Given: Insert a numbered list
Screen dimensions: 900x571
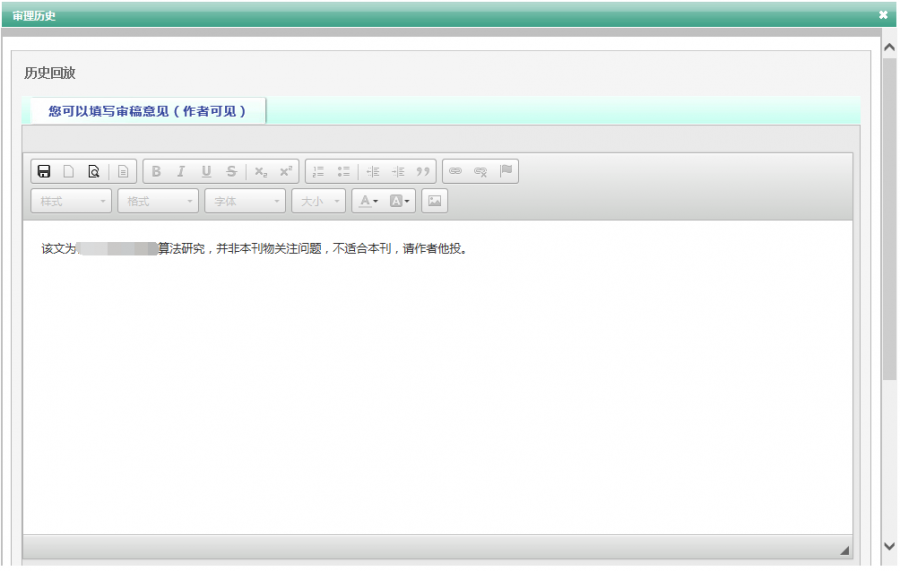Looking at the screenshot, I should [x=319, y=171].
